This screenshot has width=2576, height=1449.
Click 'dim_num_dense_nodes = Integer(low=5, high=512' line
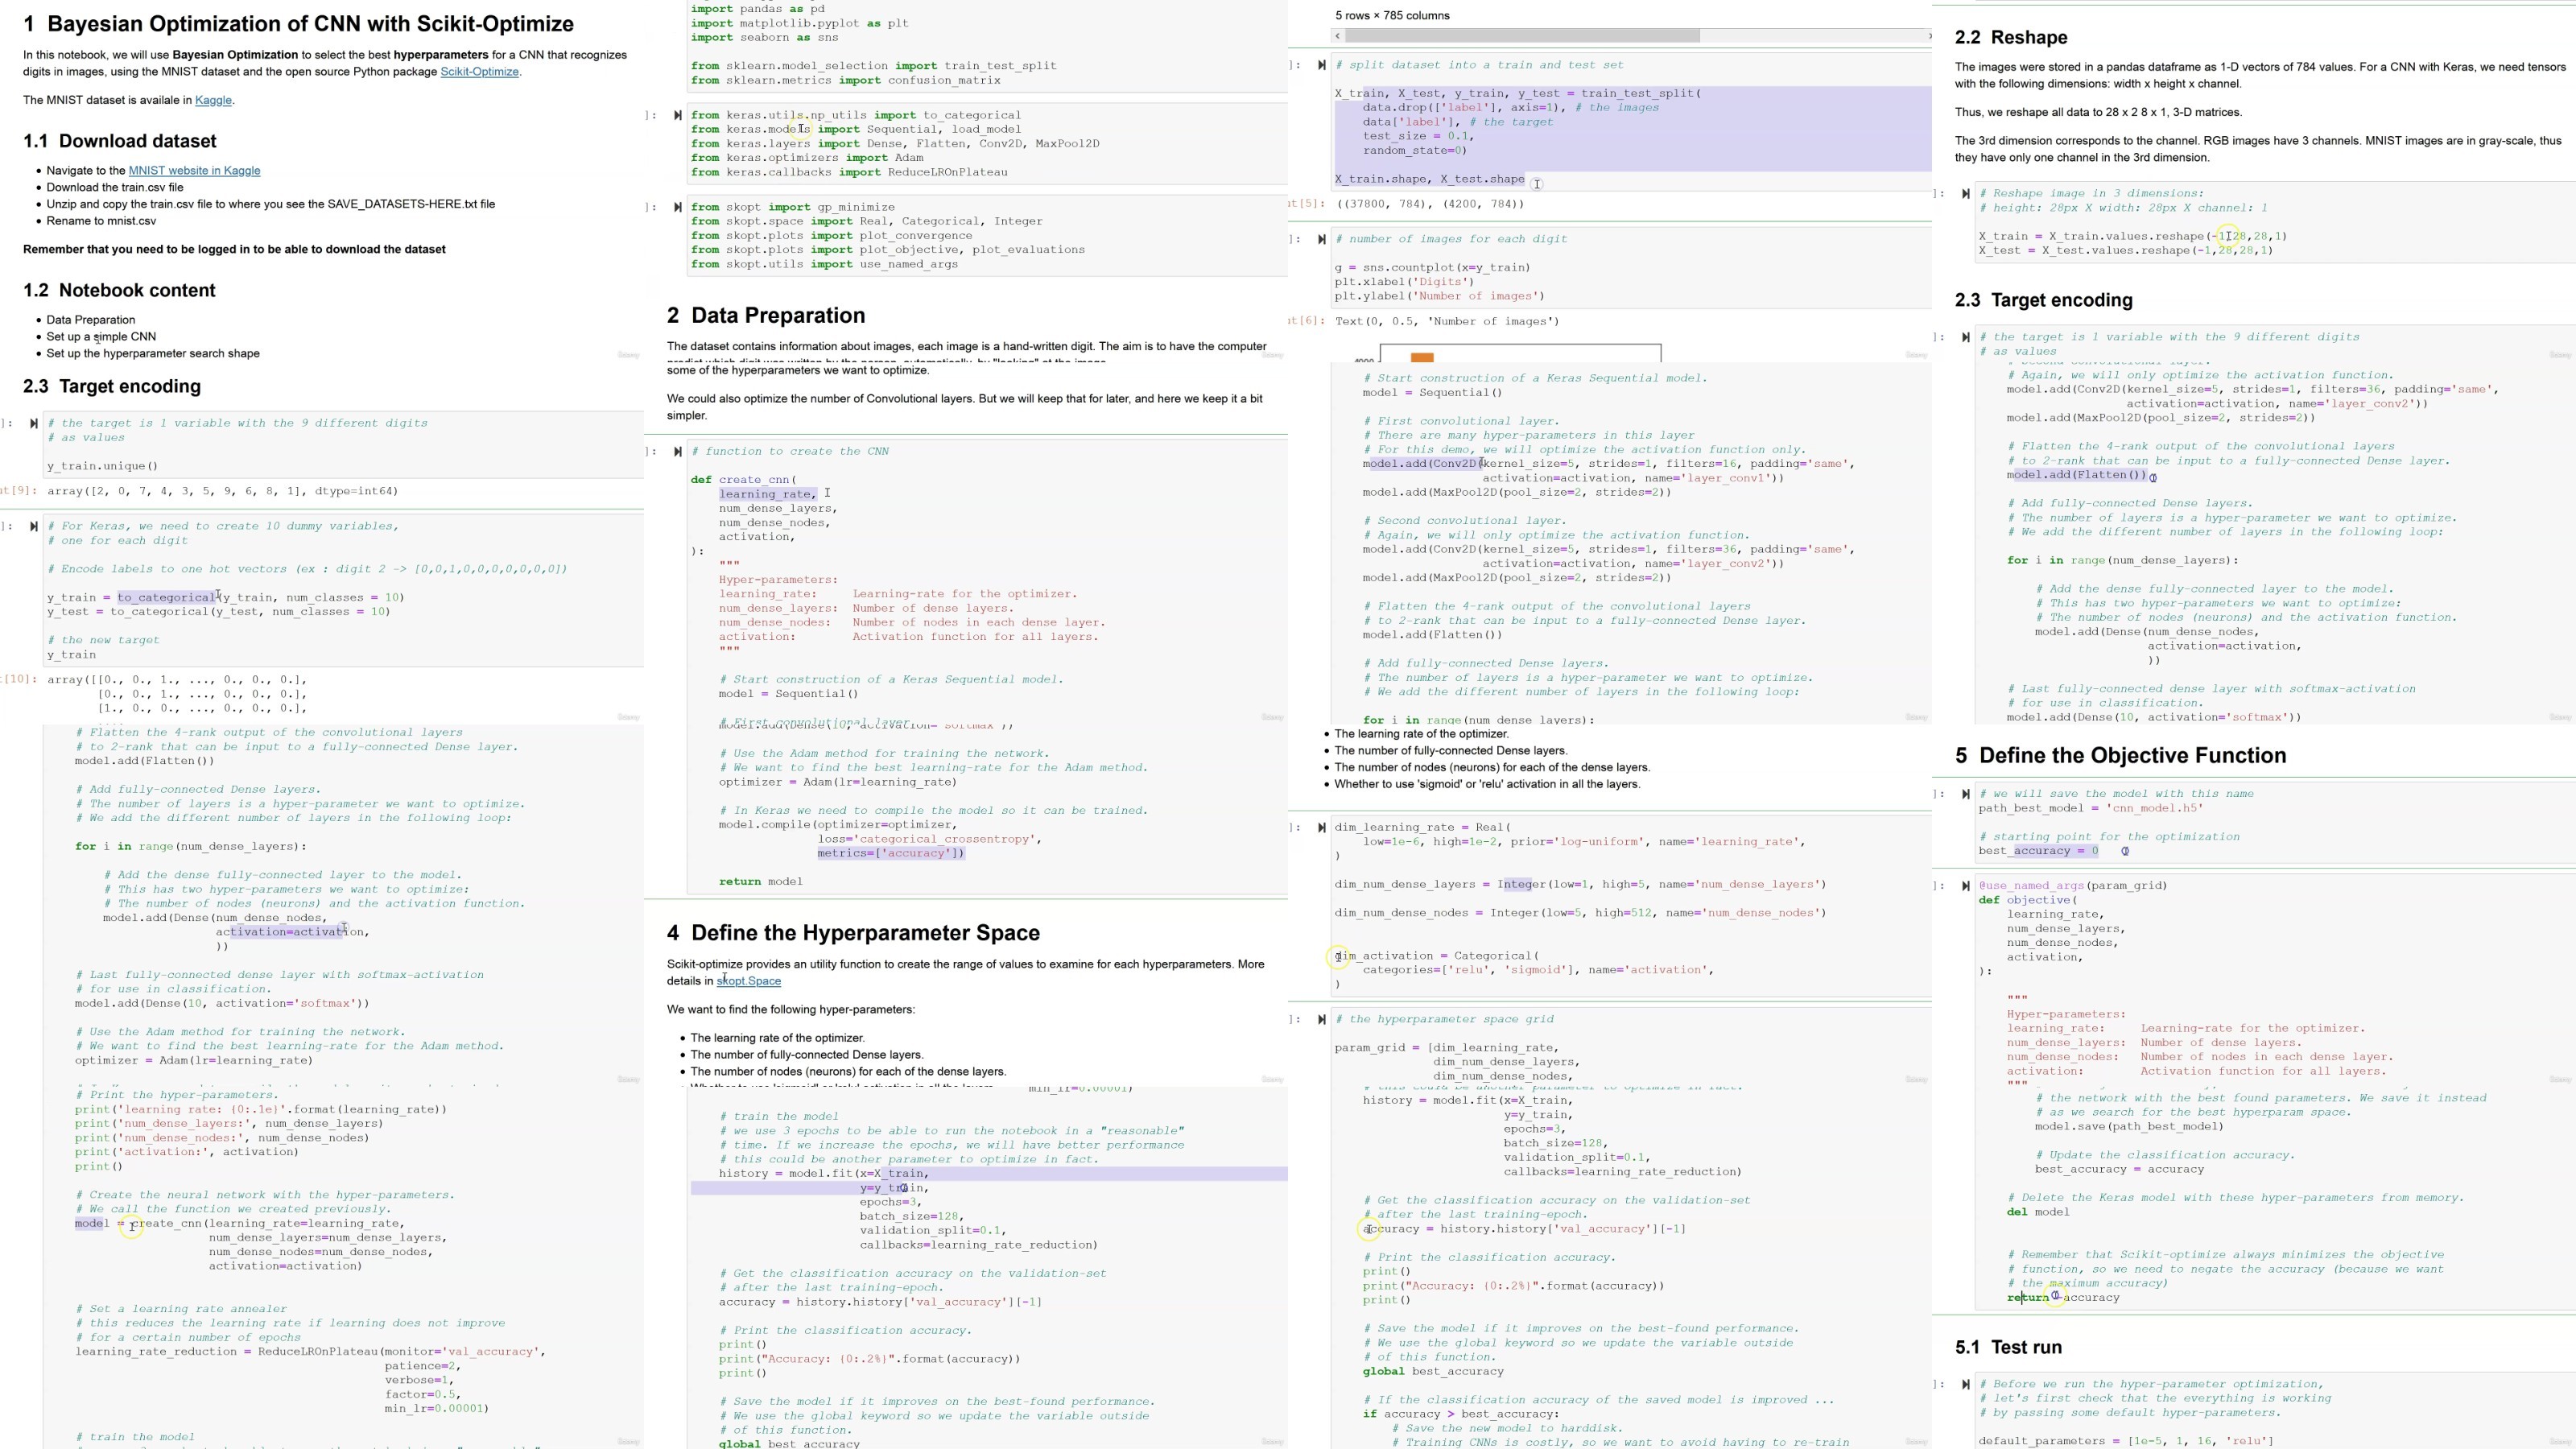coord(1580,913)
